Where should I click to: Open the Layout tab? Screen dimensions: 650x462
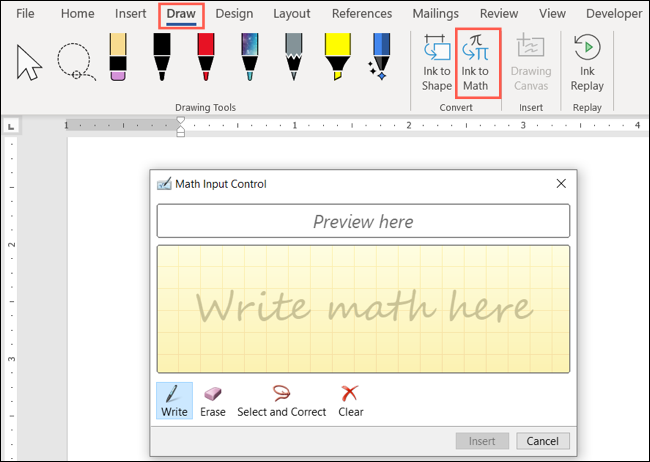[x=291, y=14]
